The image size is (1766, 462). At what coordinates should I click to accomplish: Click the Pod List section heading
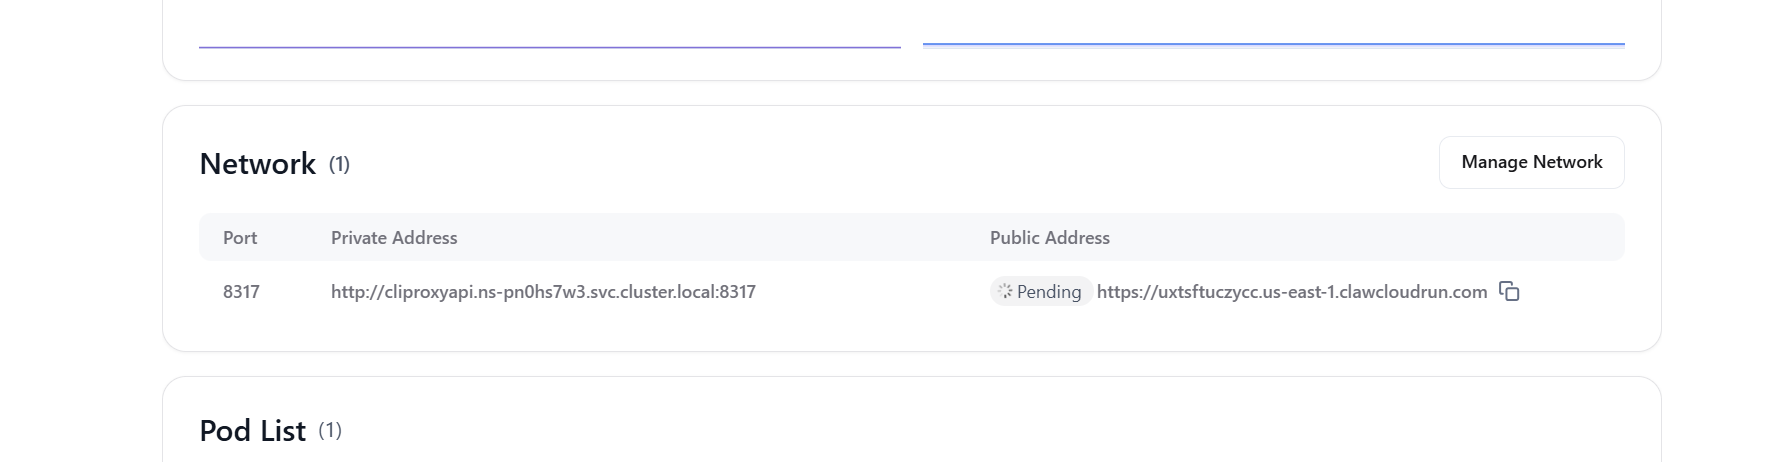[x=252, y=431]
